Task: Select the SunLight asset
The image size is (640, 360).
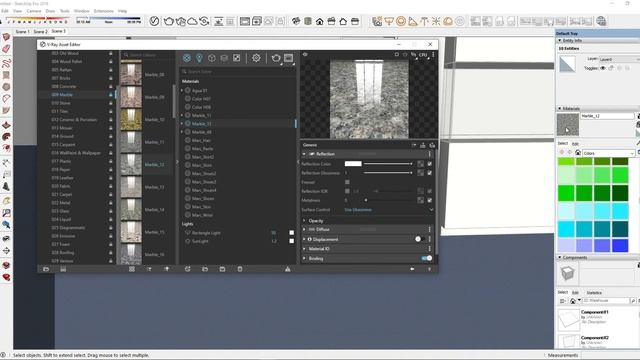Action: [x=200, y=241]
